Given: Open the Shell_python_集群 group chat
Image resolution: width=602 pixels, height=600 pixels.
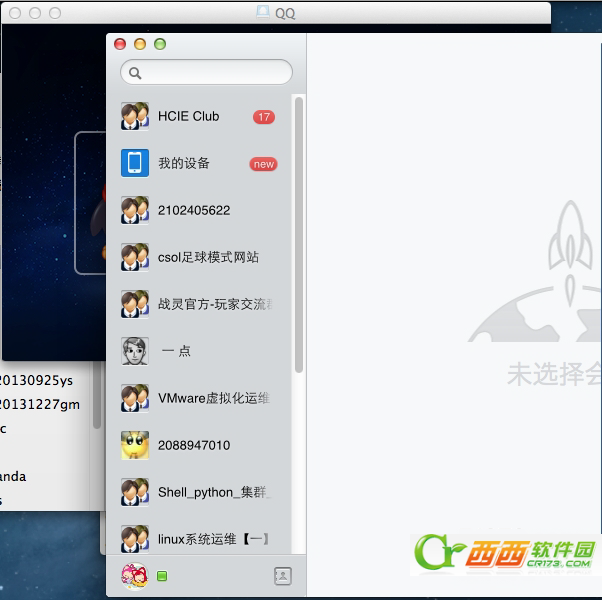Looking at the screenshot, I should [199, 492].
